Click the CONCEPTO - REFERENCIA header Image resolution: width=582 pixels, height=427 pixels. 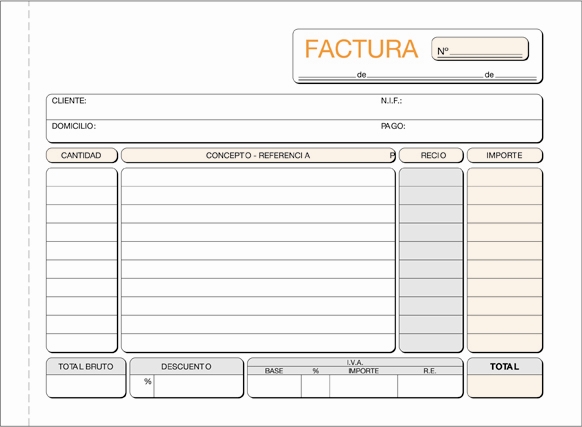(x=258, y=155)
